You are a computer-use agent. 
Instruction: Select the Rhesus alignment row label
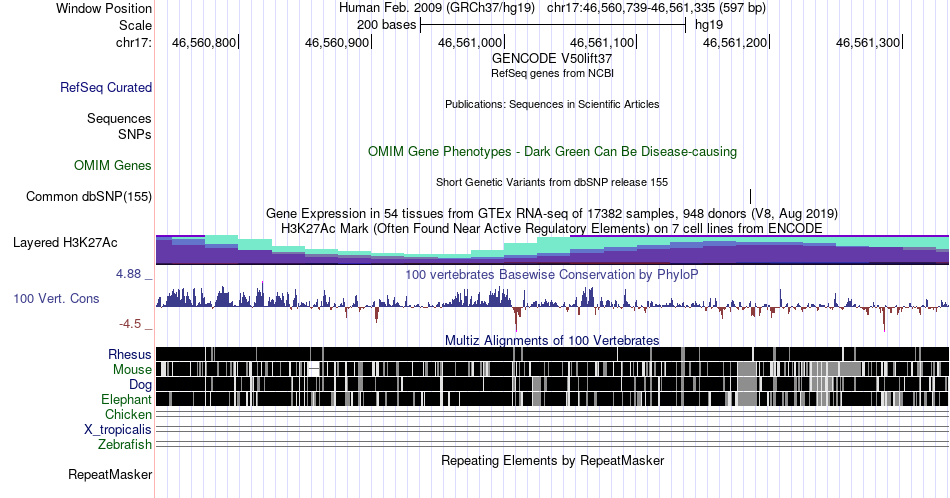coord(130,354)
